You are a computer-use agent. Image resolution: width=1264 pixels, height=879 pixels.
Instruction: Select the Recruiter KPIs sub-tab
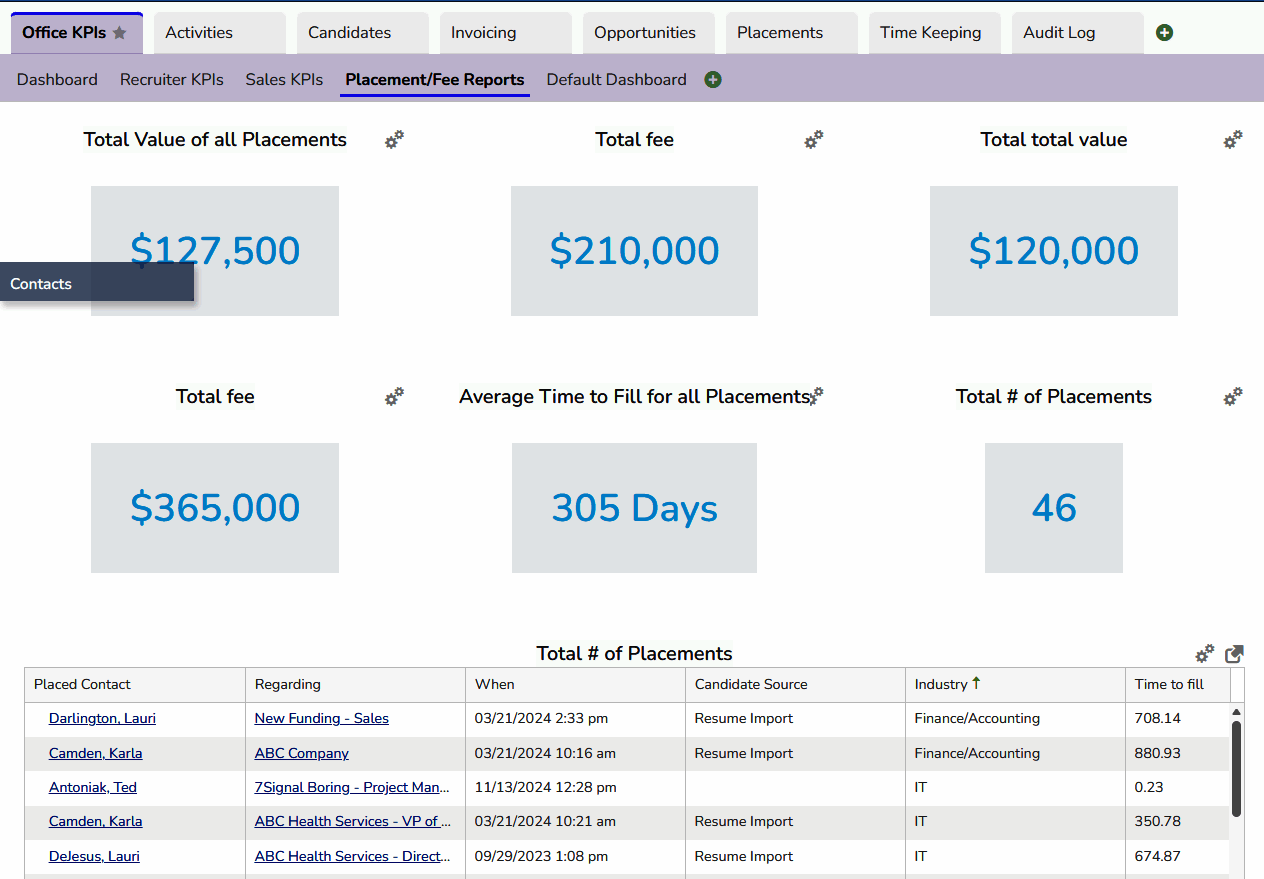[x=171, y=80]
